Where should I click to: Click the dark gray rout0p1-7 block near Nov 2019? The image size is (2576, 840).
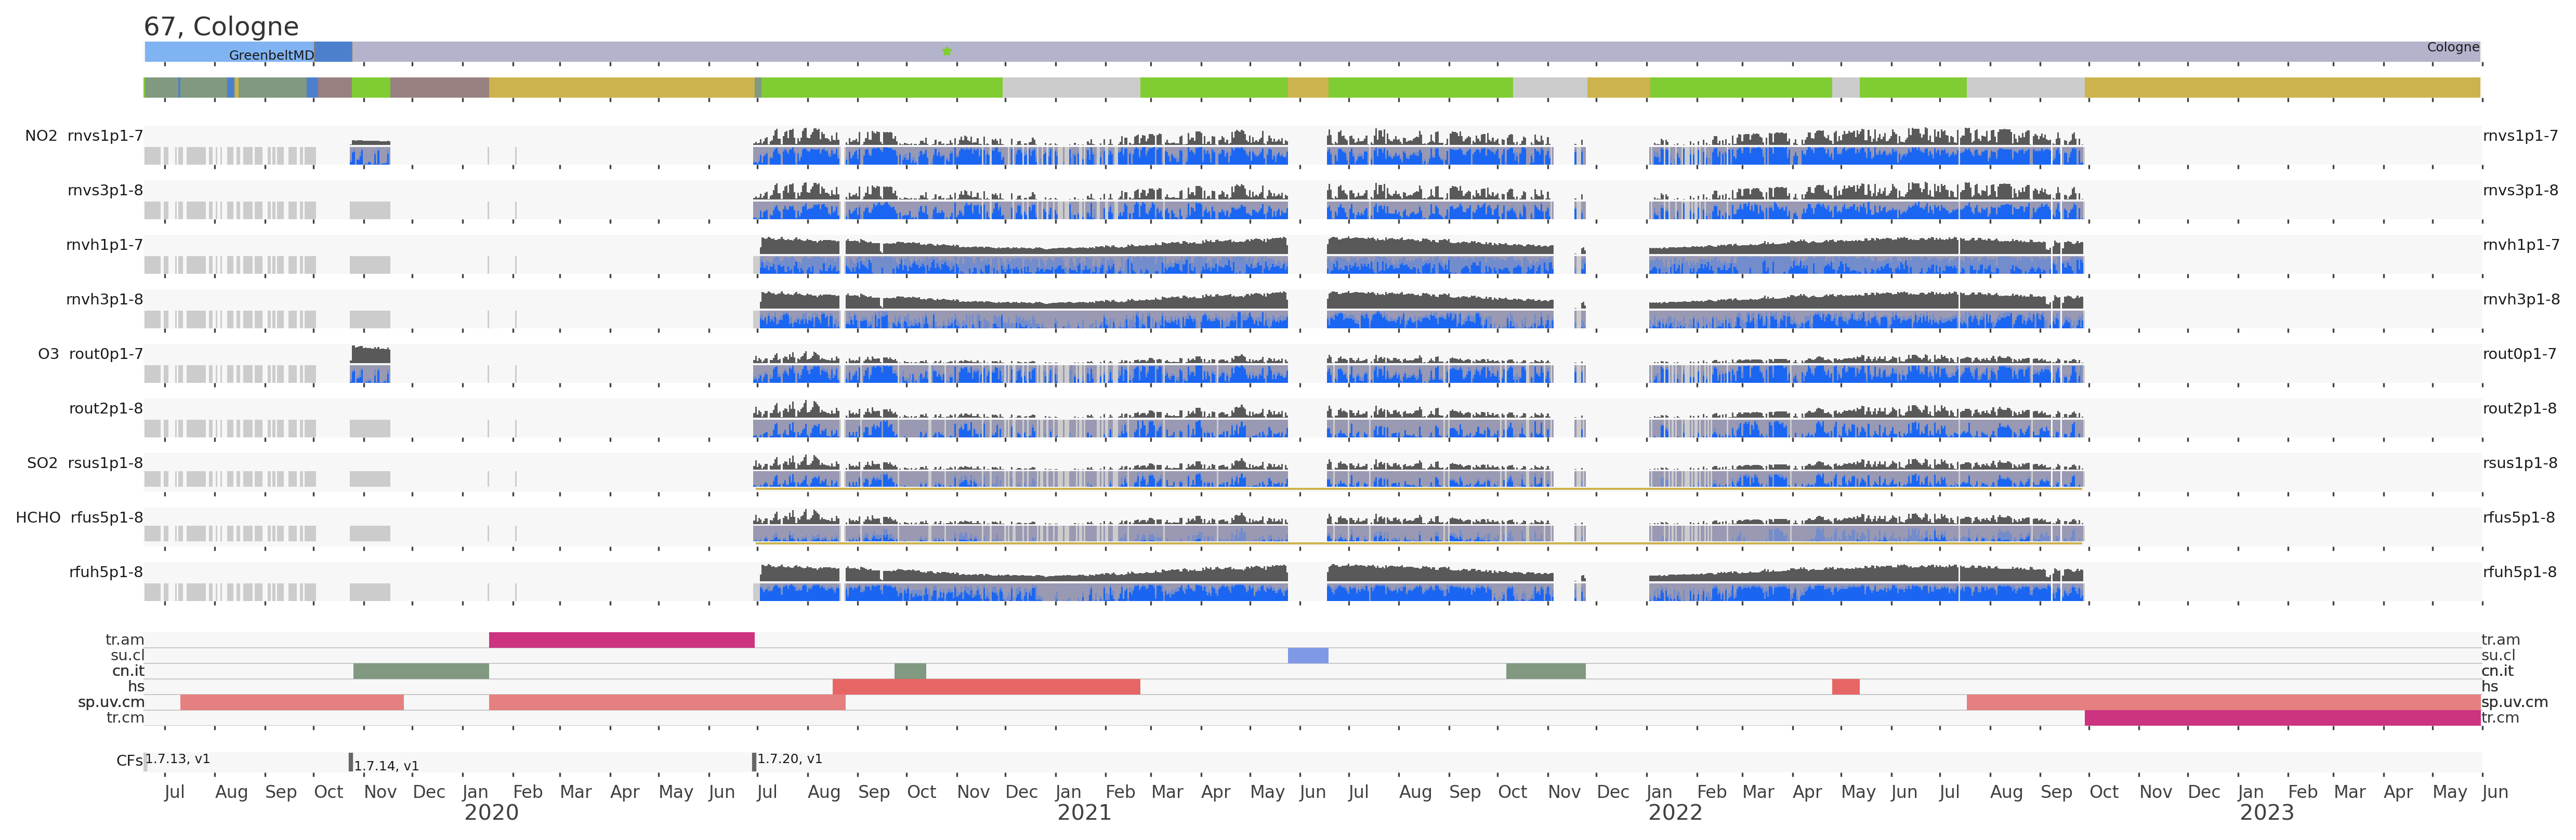point(370,355)
